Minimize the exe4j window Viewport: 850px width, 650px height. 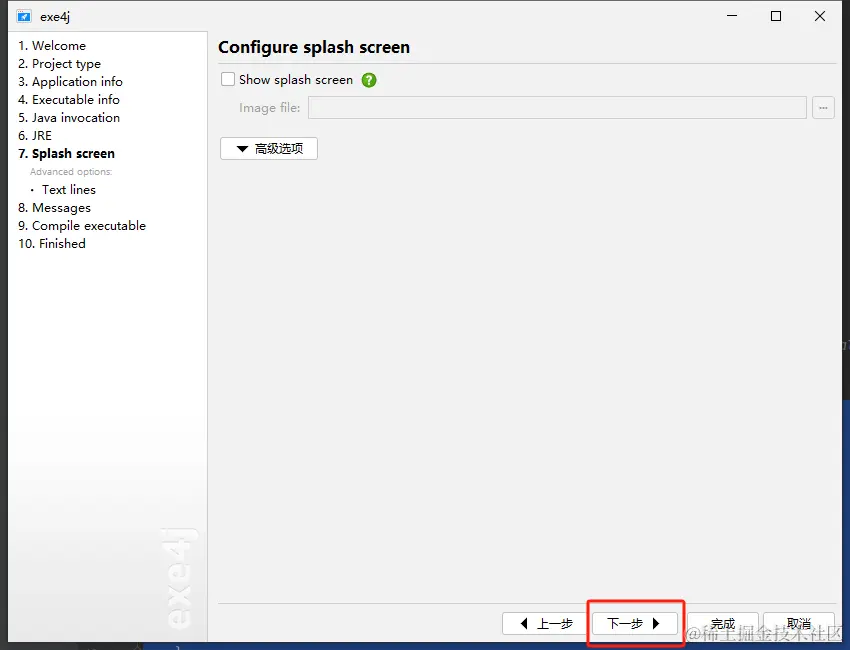732,16
